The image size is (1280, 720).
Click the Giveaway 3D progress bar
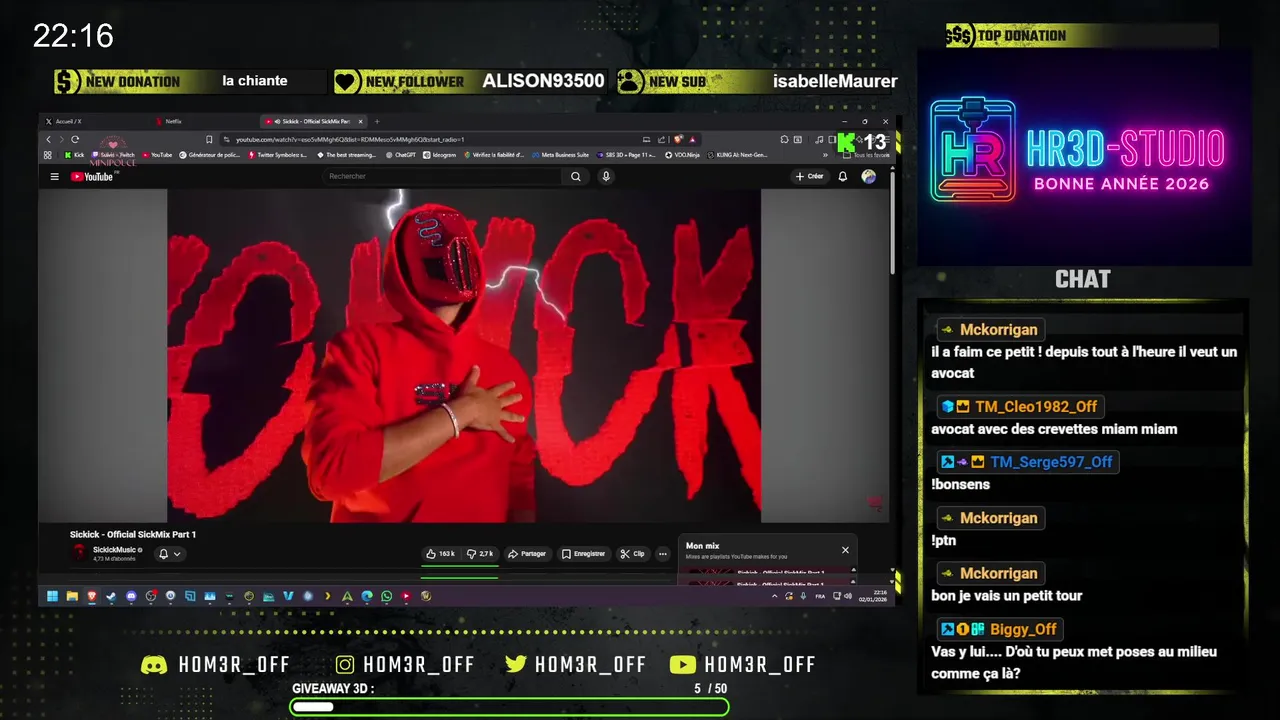click(509, 707)
